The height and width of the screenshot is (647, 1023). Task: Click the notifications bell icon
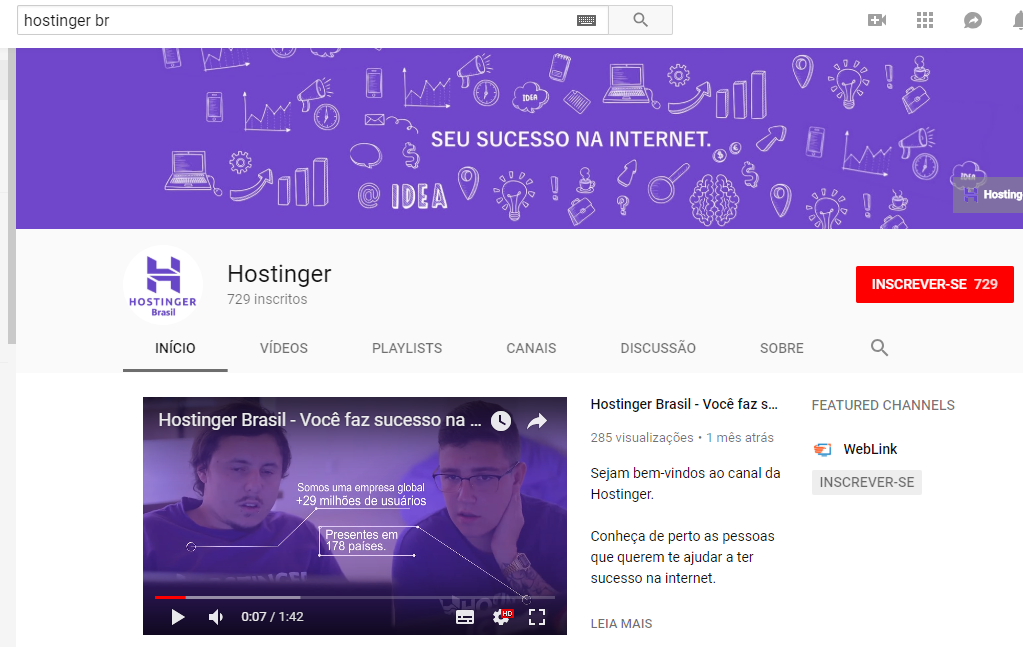pos(1018,20)
